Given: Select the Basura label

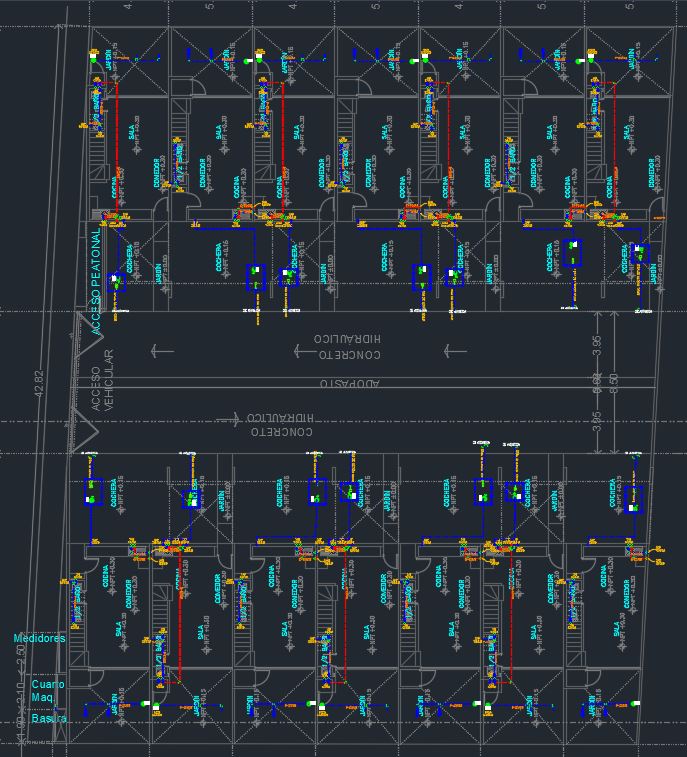Looking at the screenshot, I should 49,718.
